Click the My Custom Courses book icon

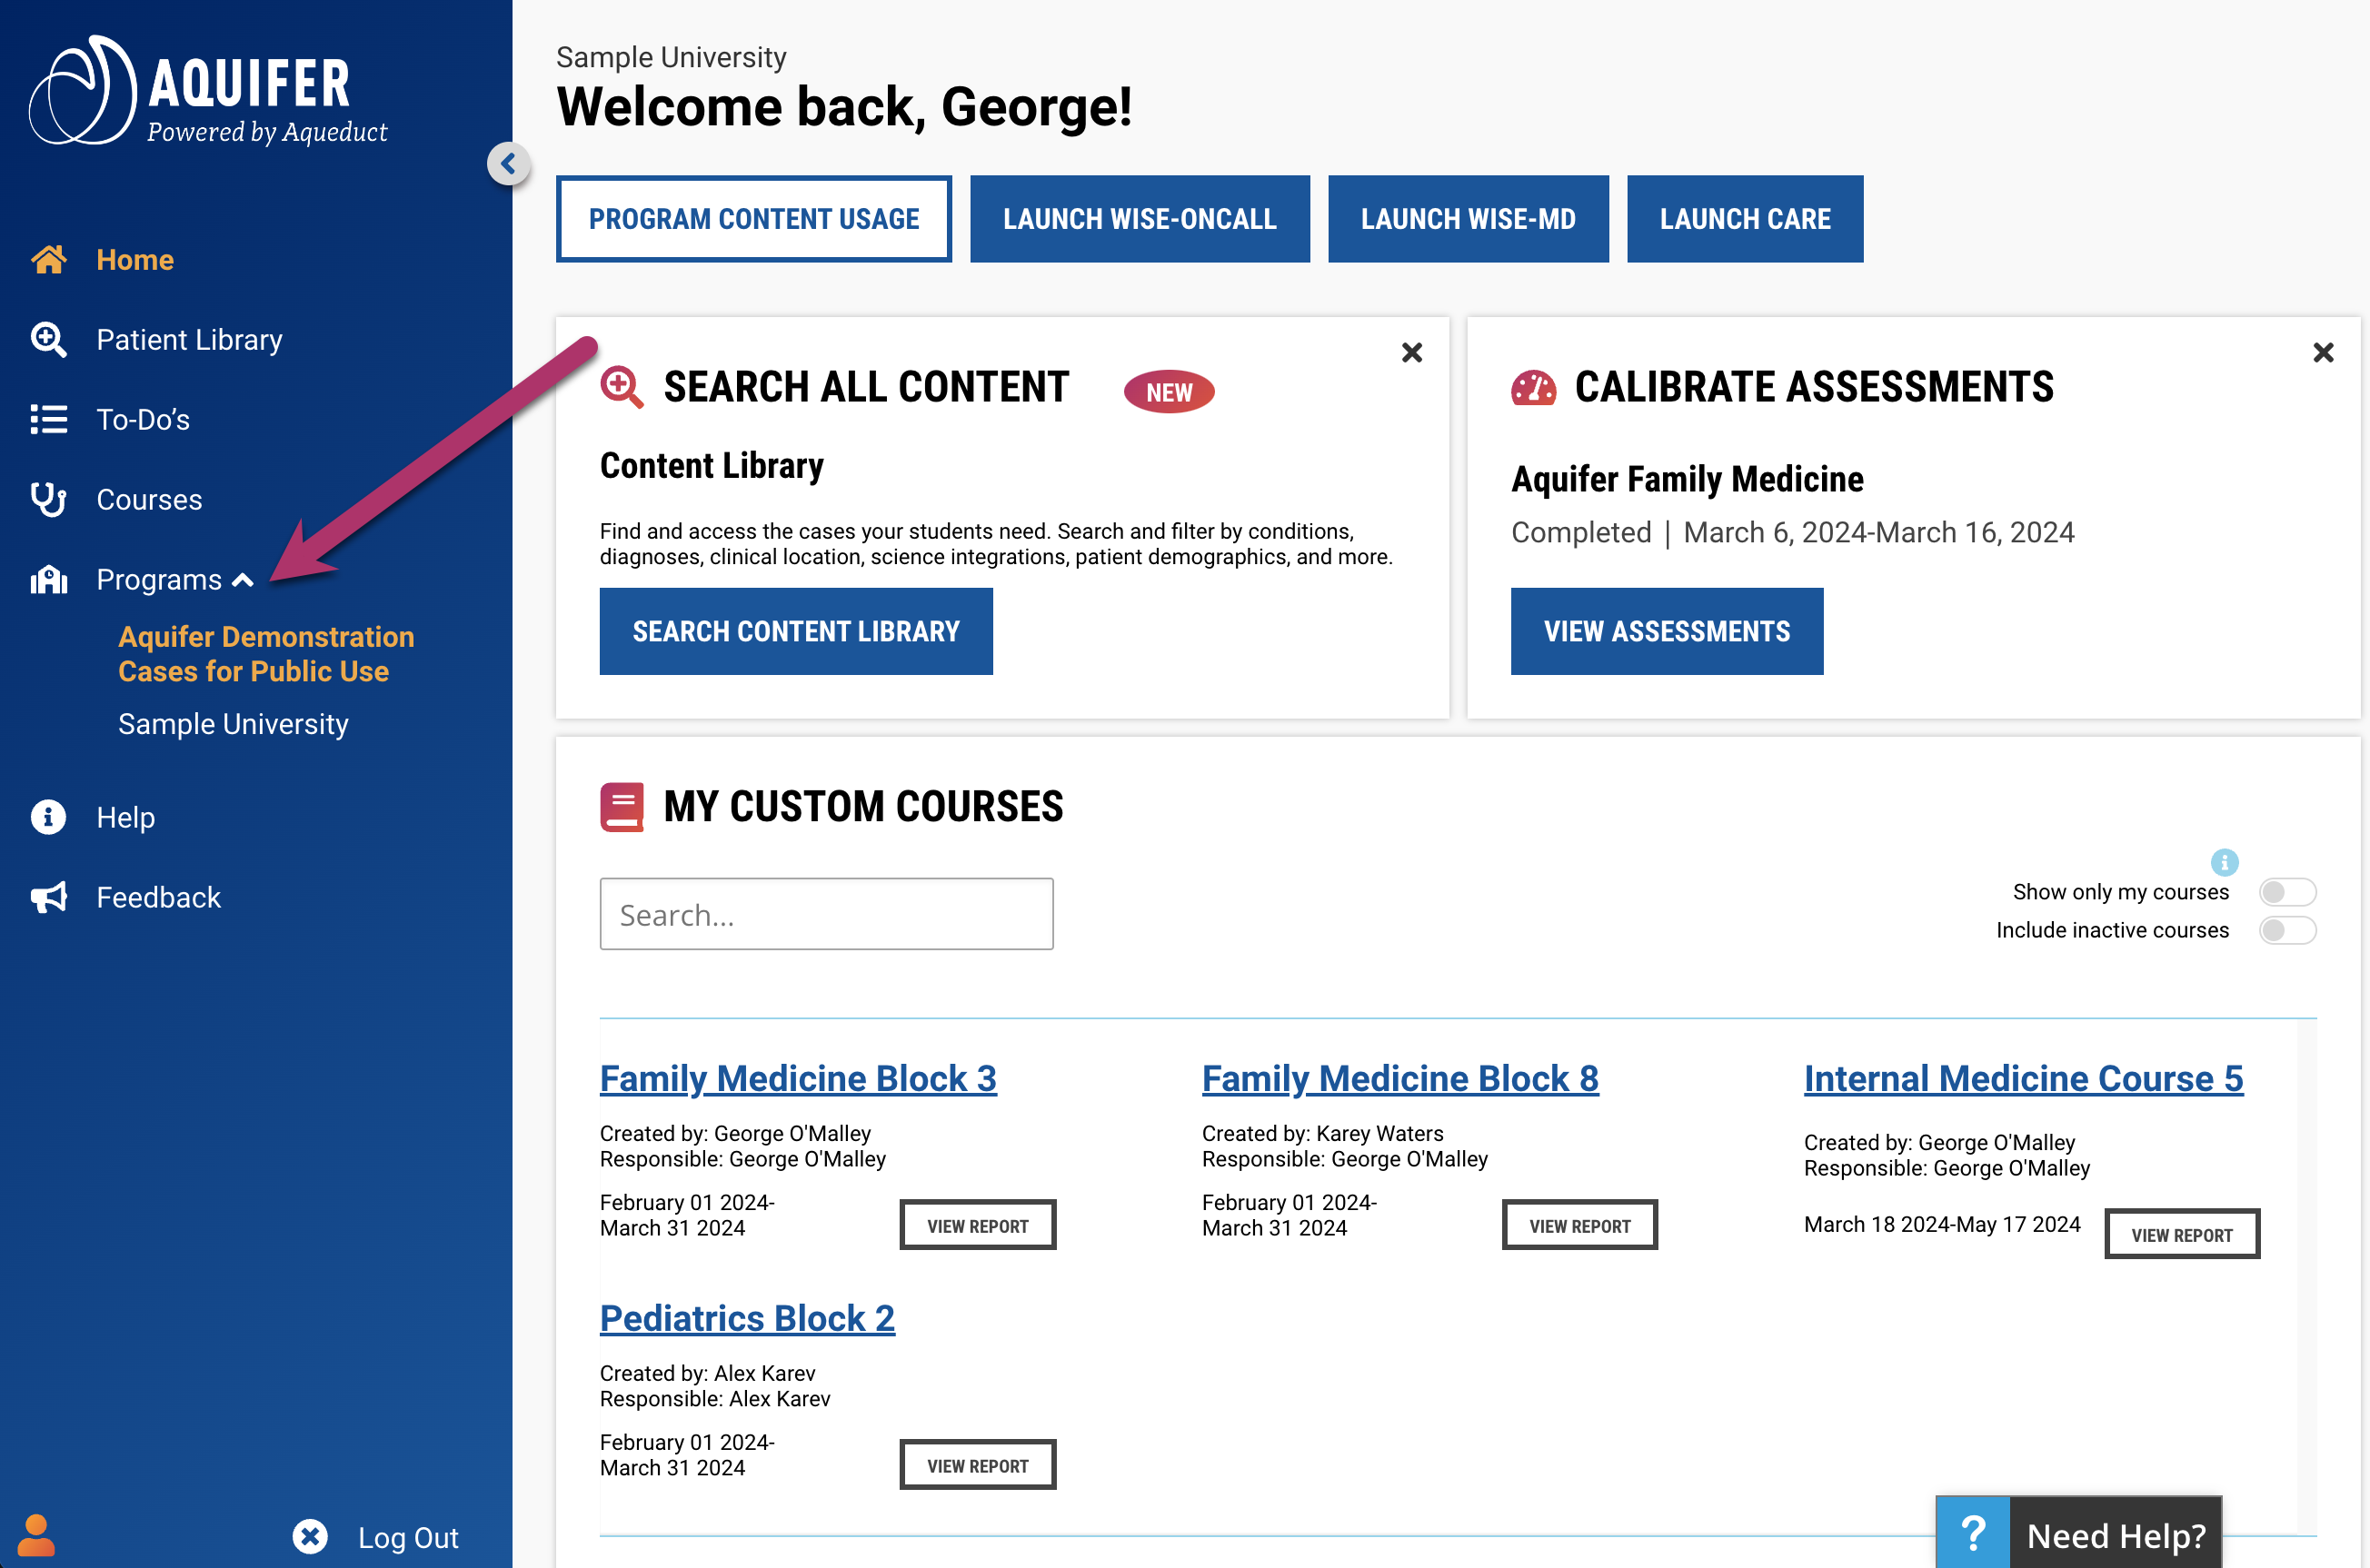620,806
